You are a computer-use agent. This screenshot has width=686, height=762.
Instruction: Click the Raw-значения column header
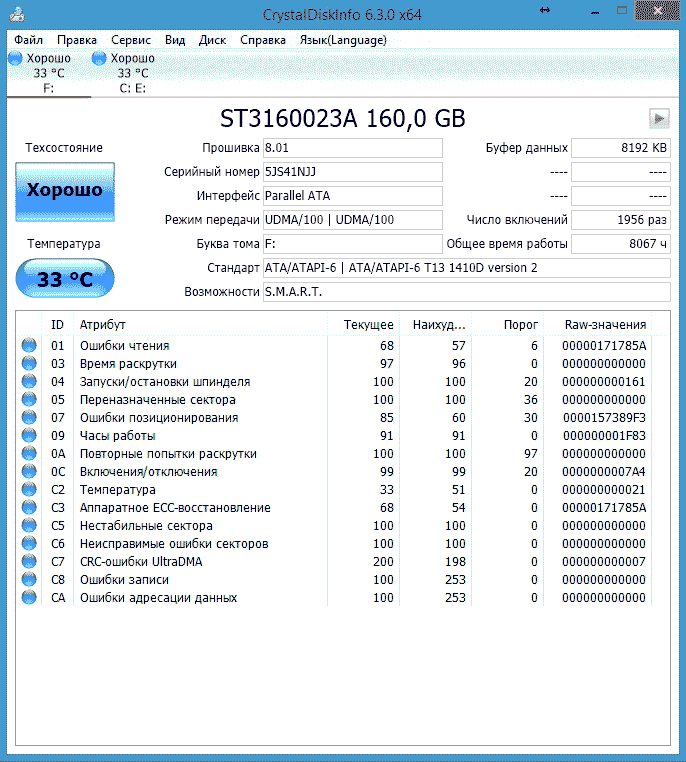(x=598, y=325)
